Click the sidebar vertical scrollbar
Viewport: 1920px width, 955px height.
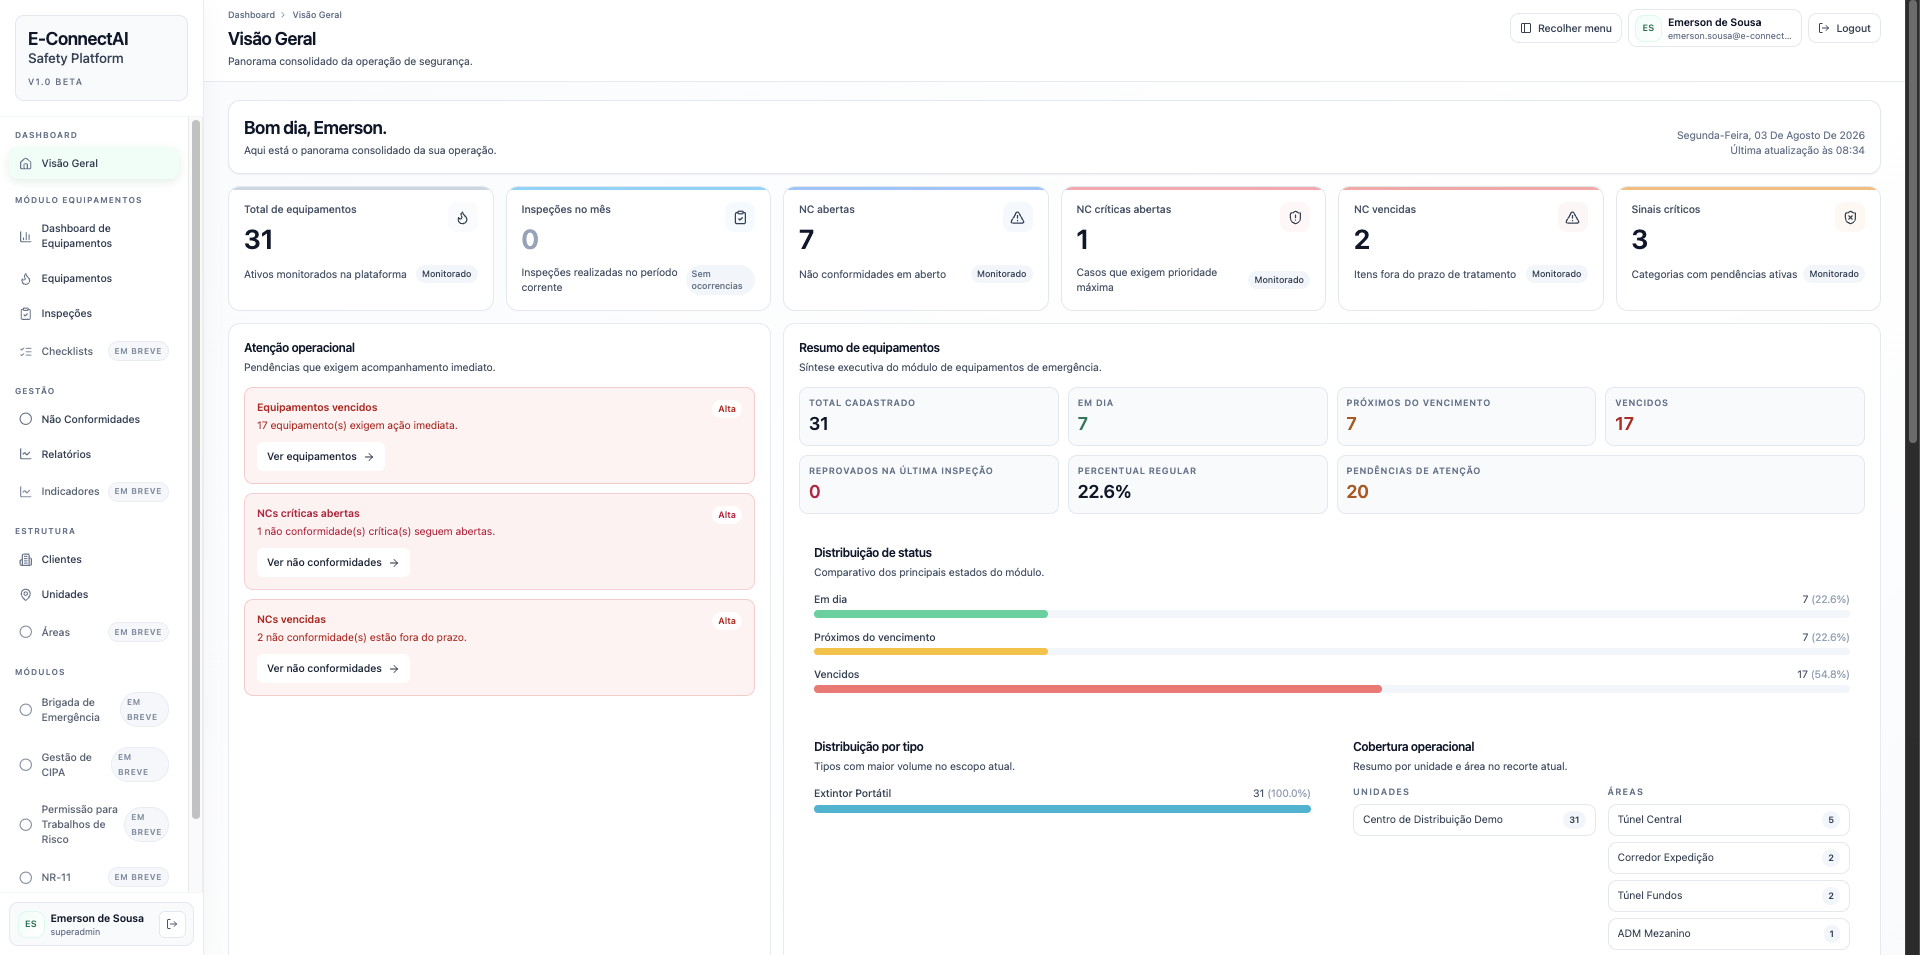pos(196,470)
